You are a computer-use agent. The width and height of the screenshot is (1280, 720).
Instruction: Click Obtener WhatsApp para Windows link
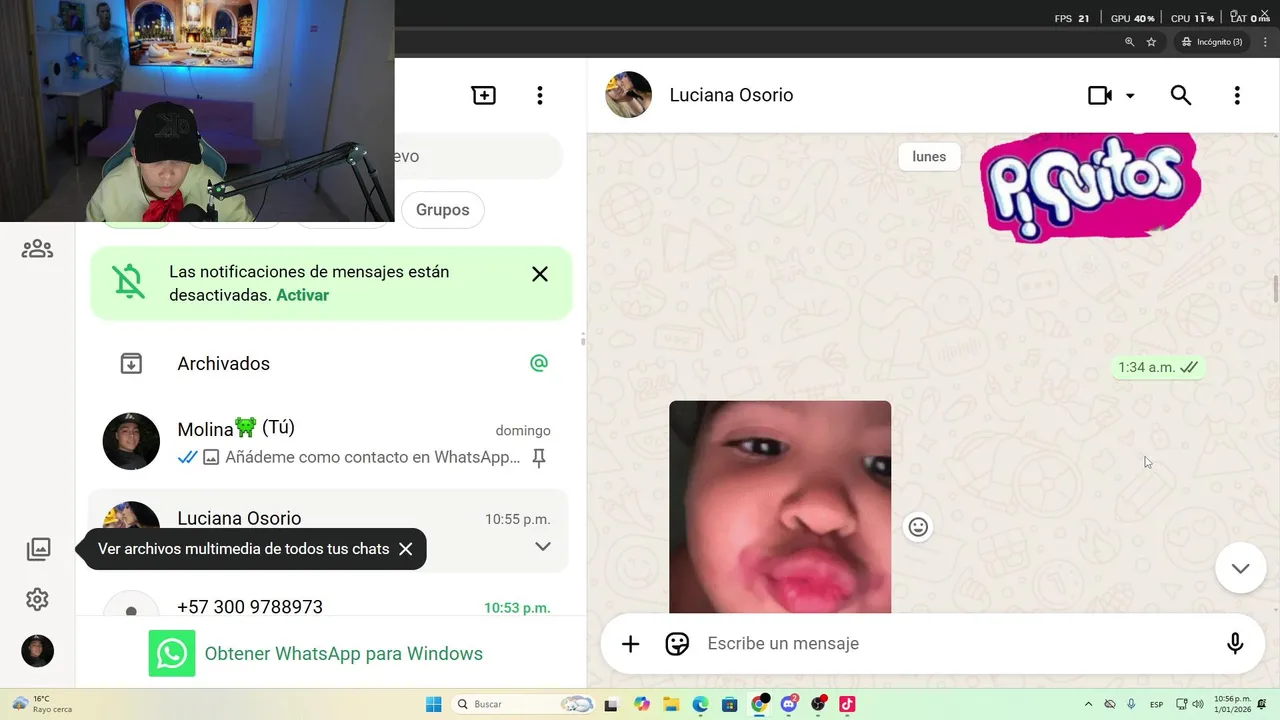pos(343,654)
